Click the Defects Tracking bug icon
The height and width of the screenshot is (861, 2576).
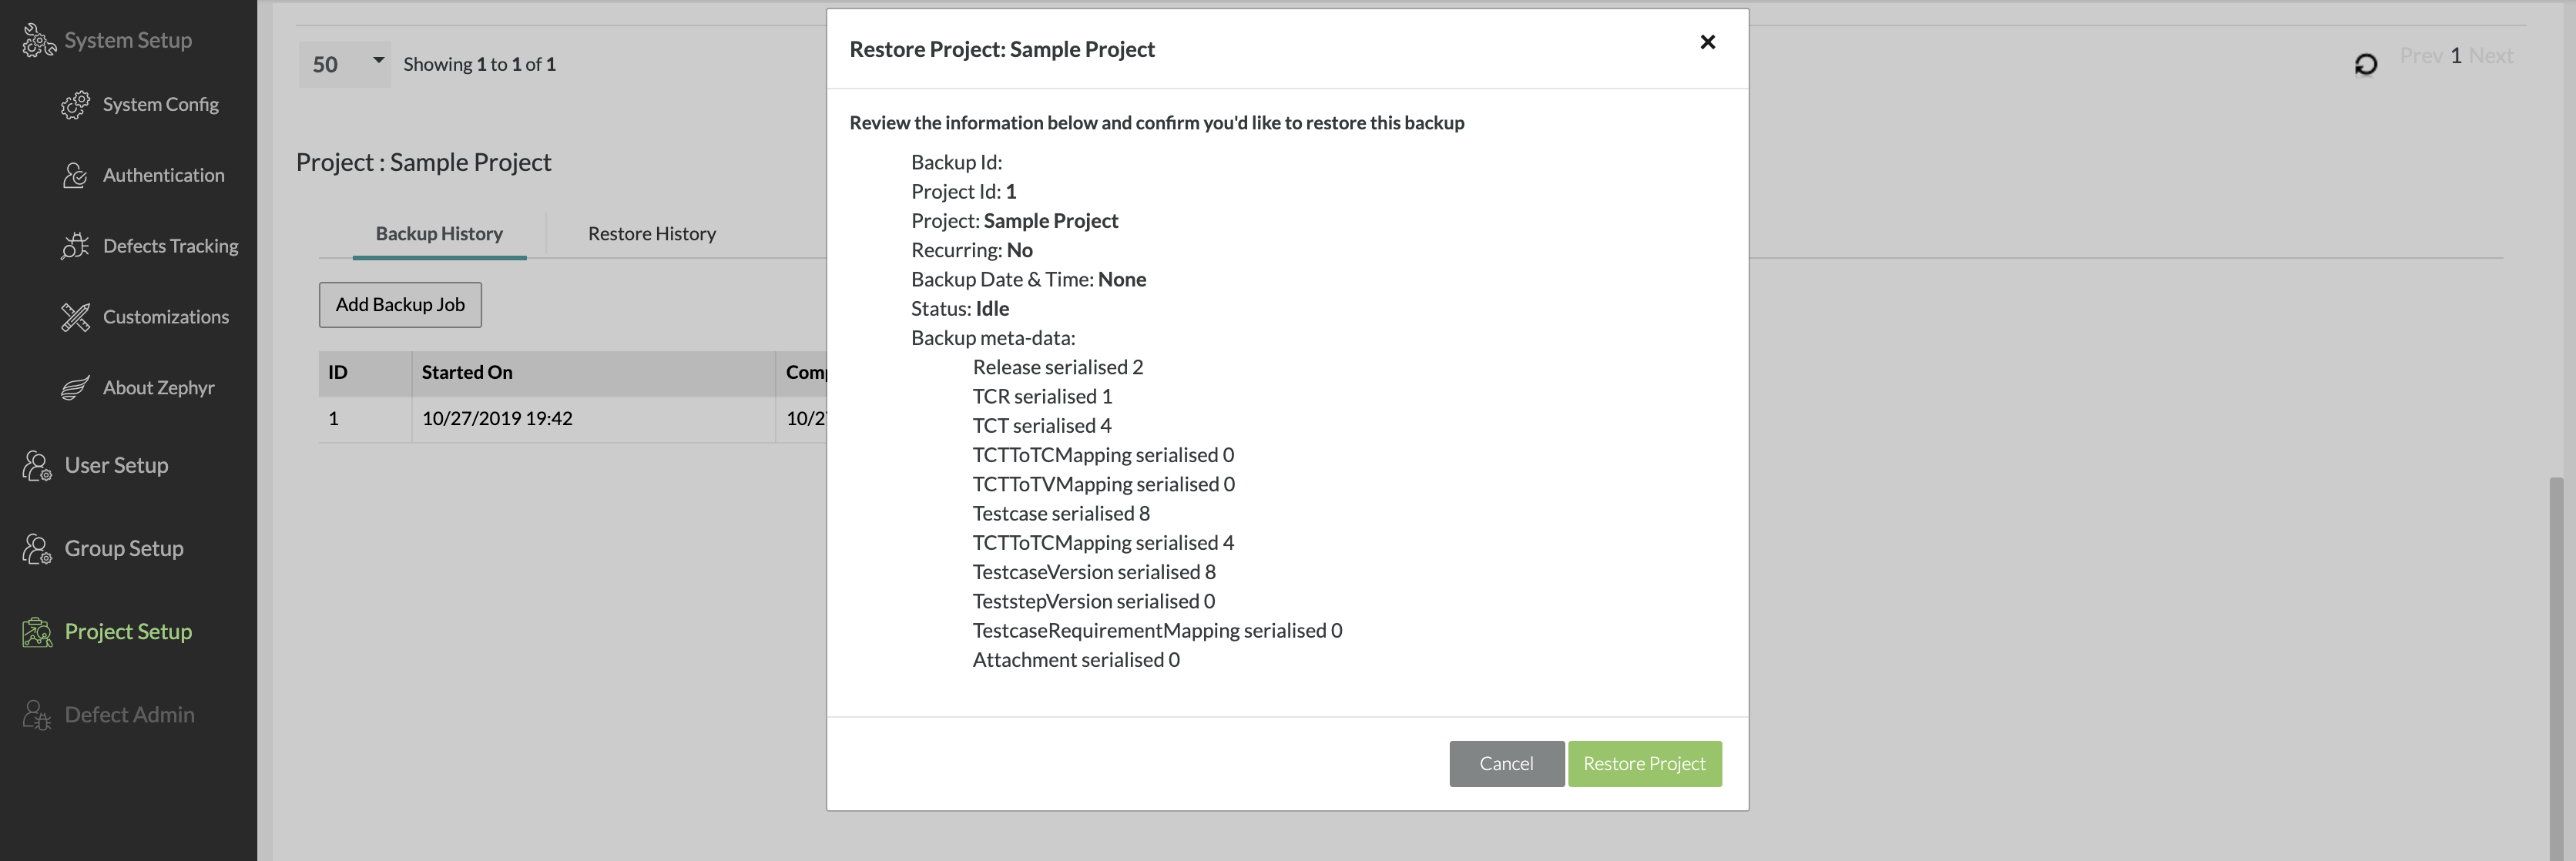point(75,246)
